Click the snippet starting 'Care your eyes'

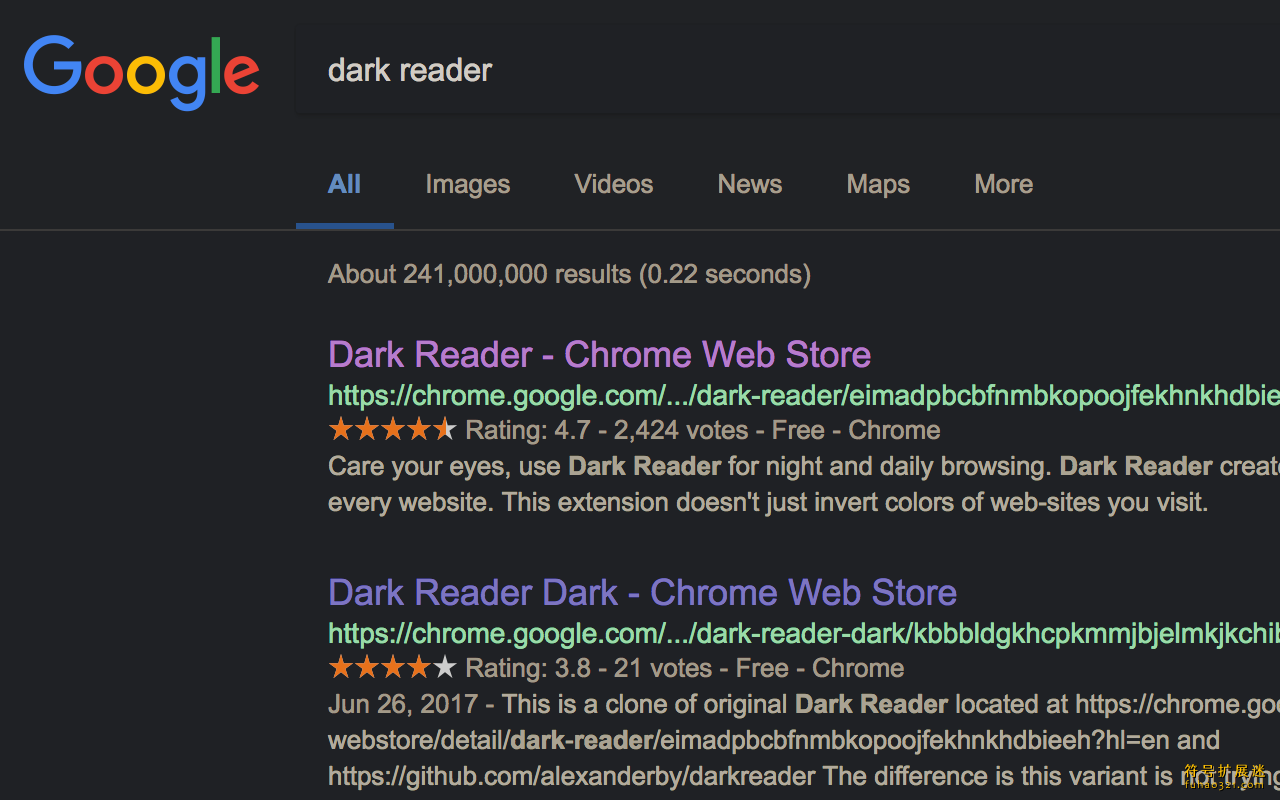(804, 467)
